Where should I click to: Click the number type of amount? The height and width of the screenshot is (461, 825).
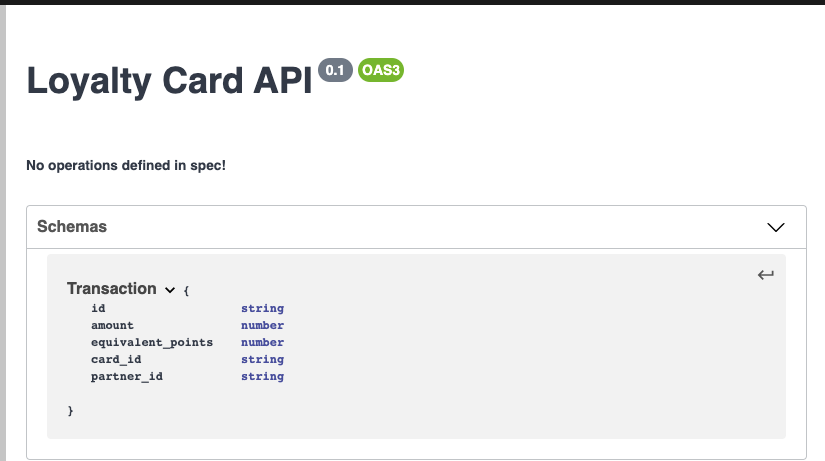[x=262, y=325]
